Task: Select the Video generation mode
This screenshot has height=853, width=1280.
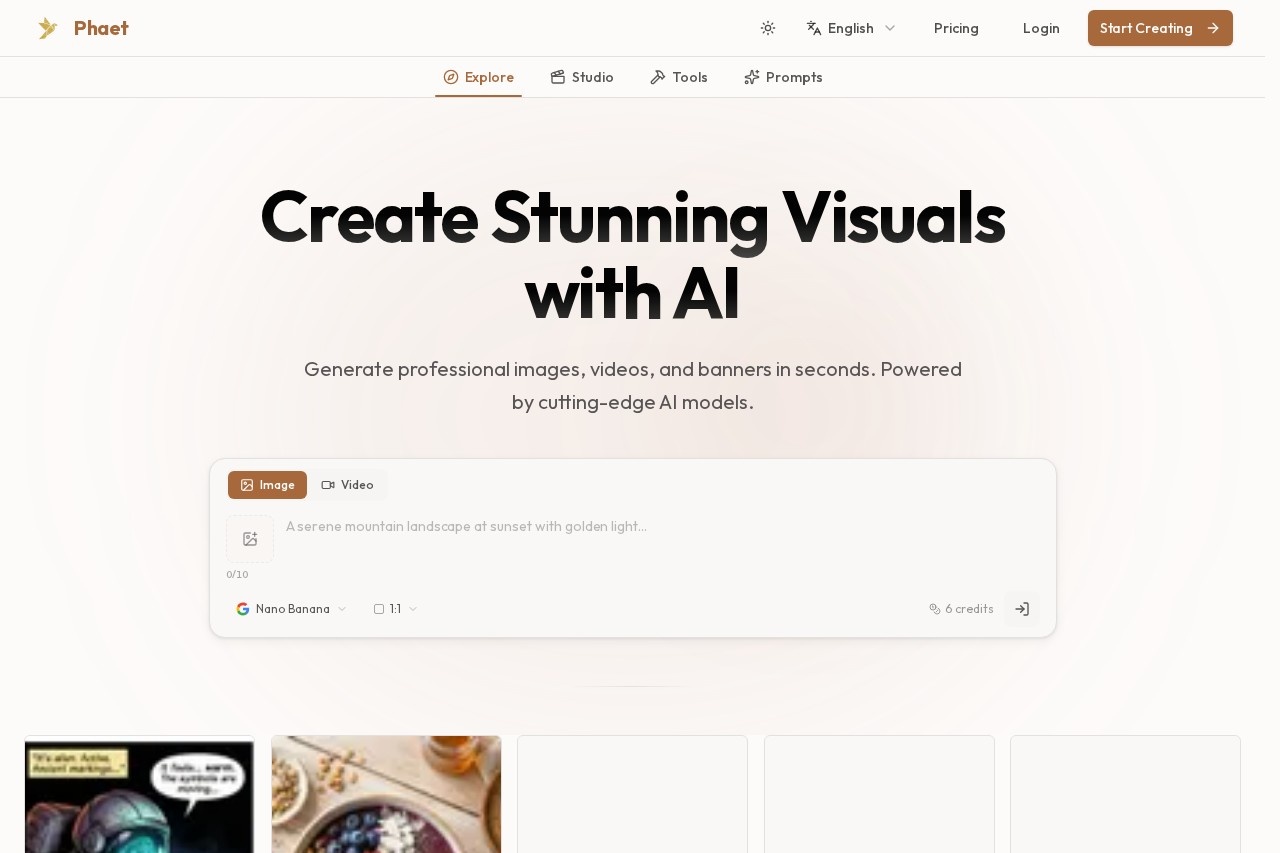Action: point(347,485)
